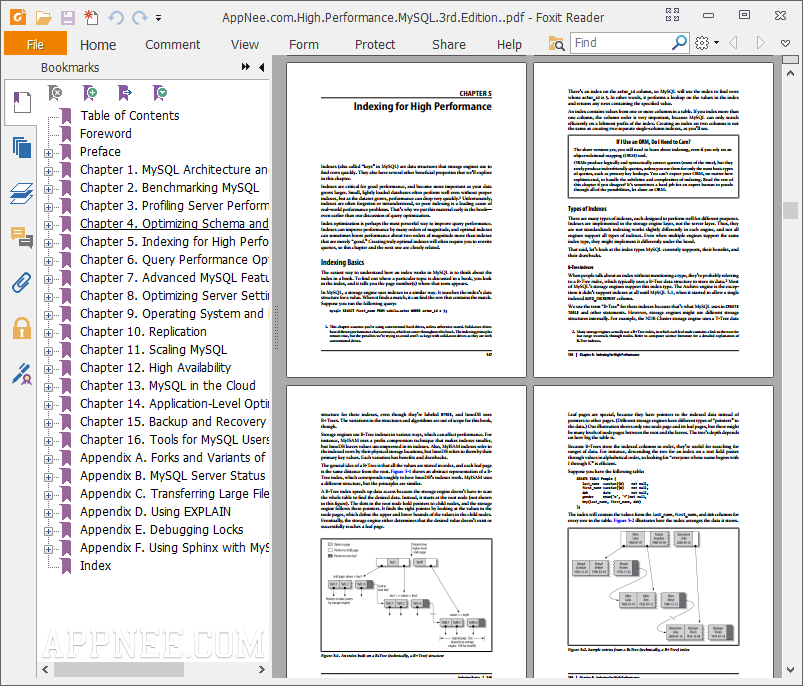Click the Appendix E Debugging Locks bookmark icon
The height and width of the screenshot is (686, 803).
coord(66,530)
